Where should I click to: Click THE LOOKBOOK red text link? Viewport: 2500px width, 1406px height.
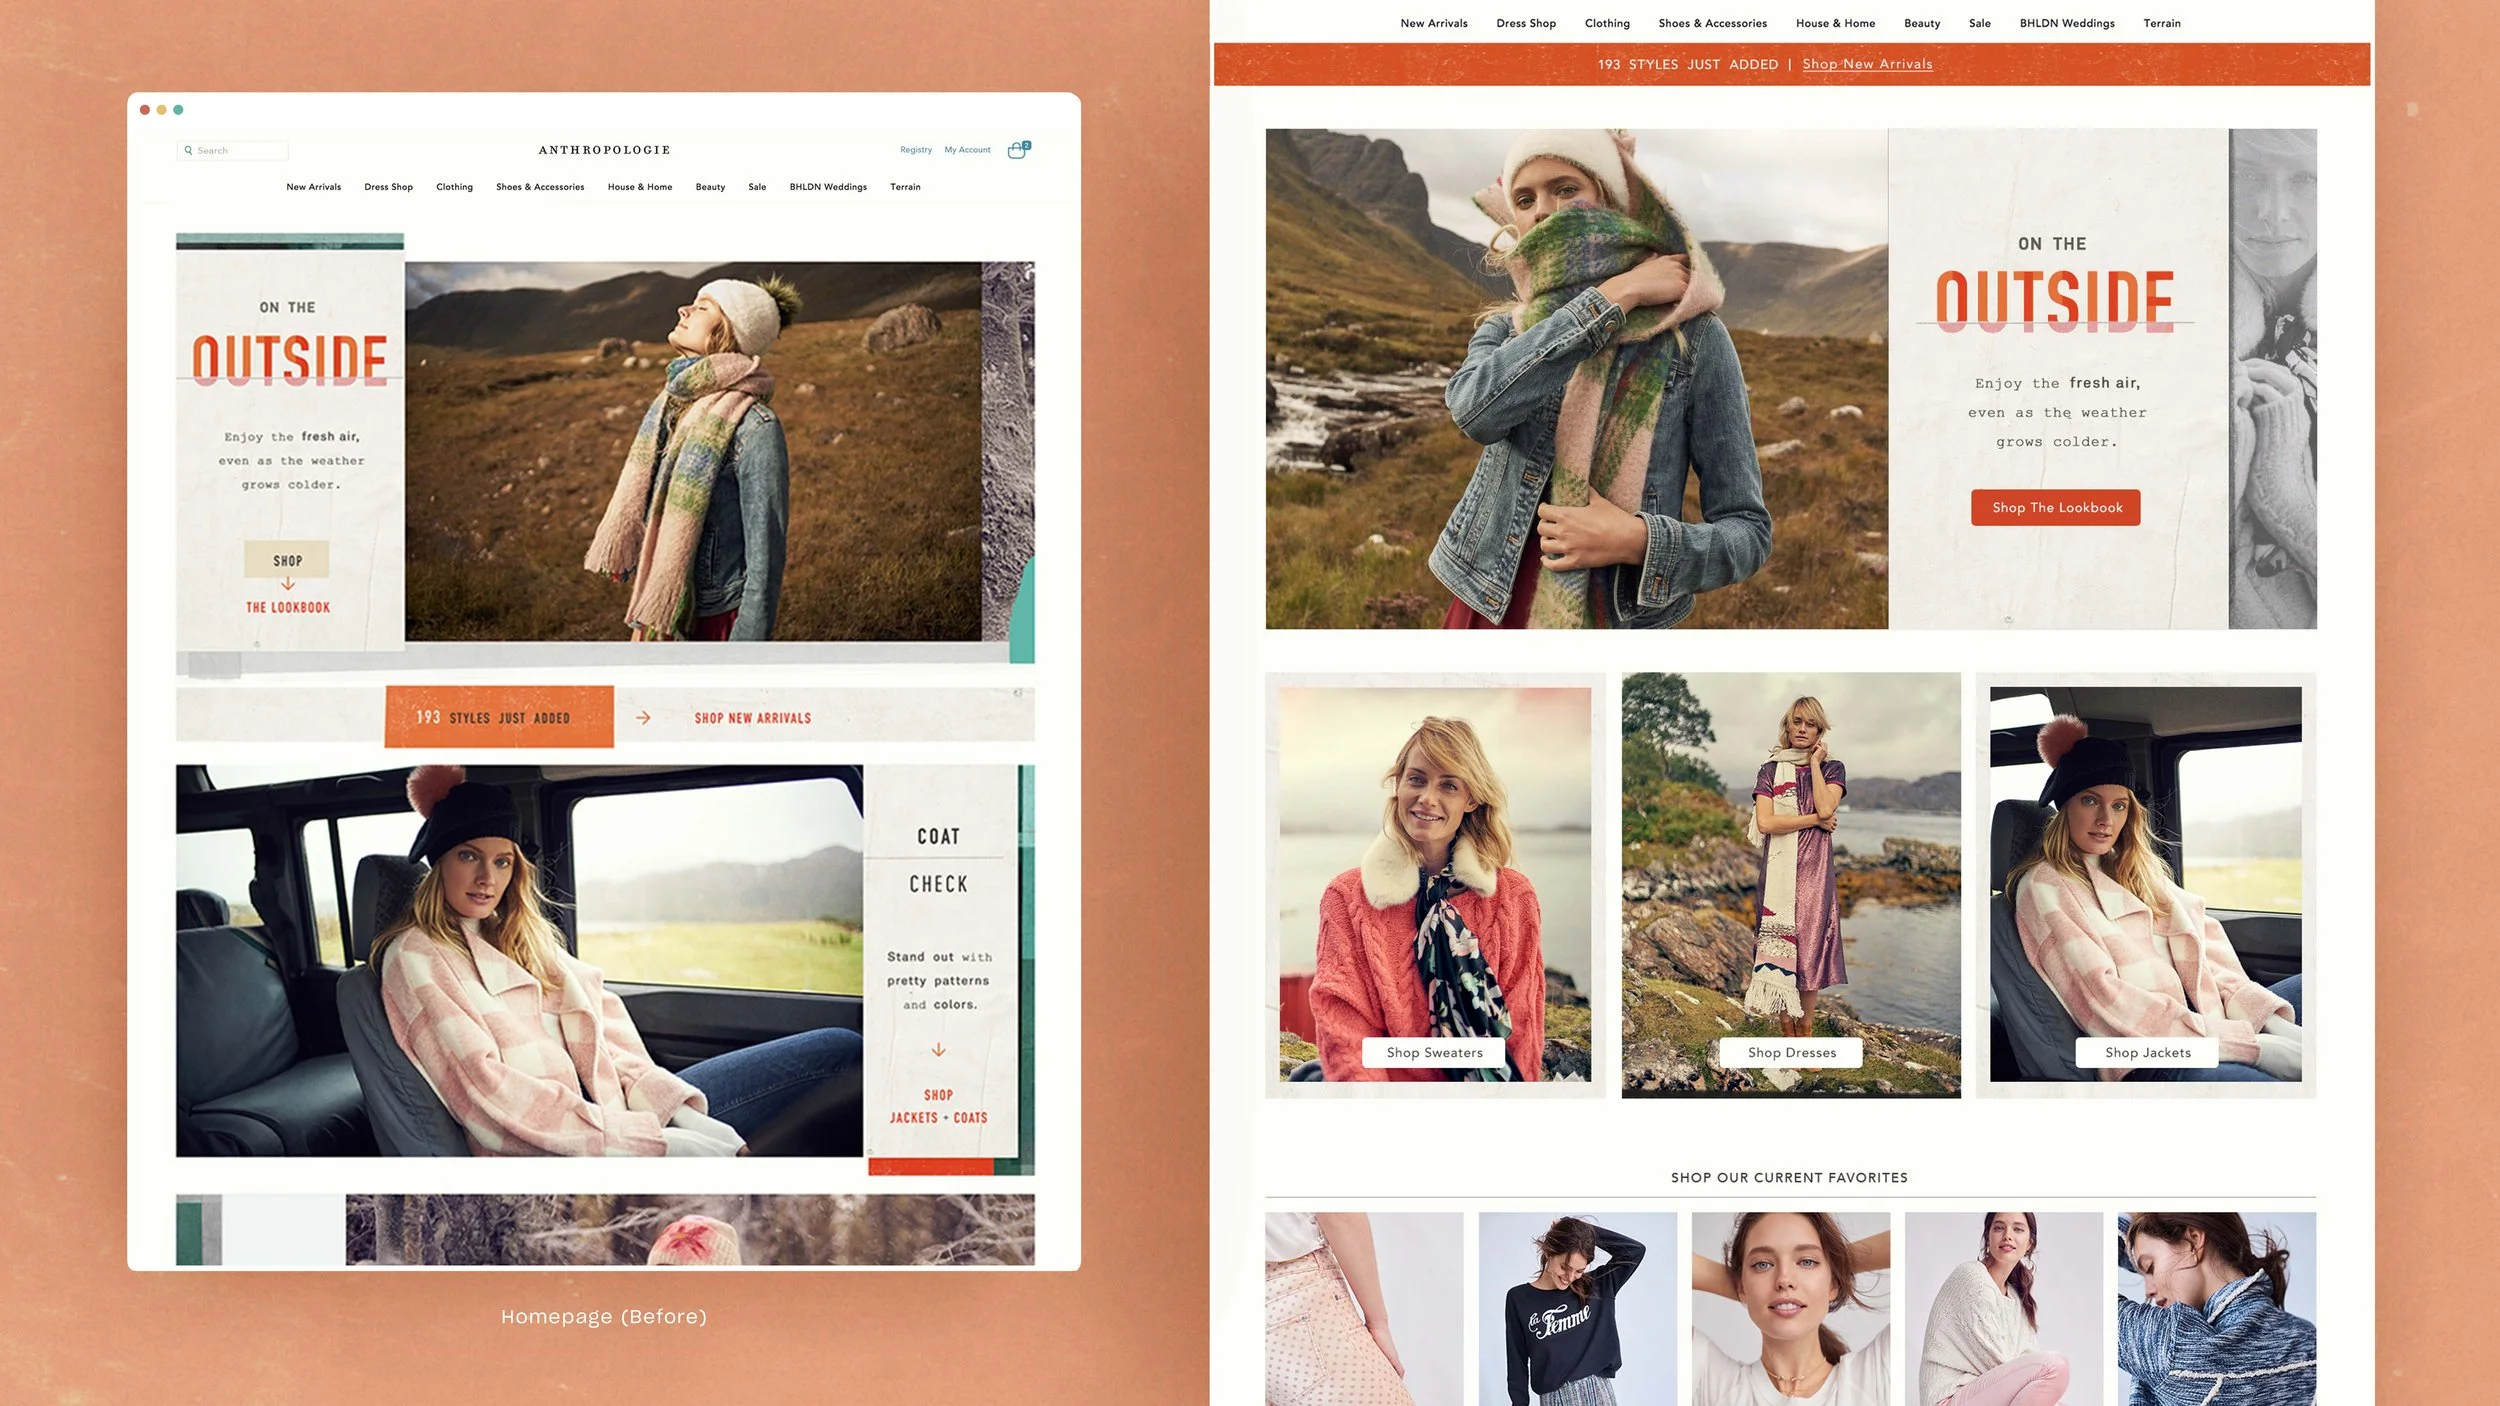coord(288,607)
